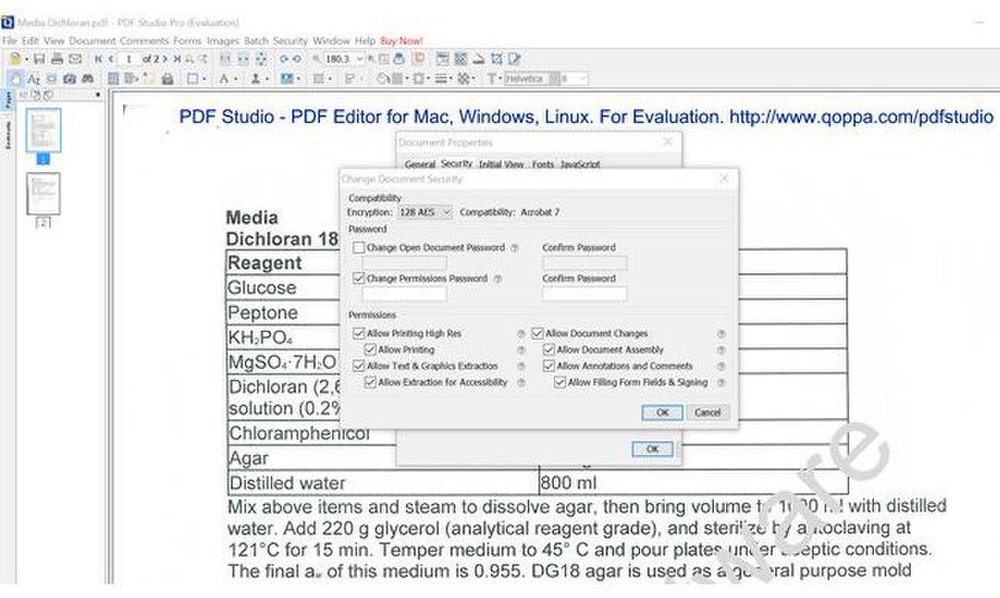Rotate the page counterclockwise
The height and width of the screenshot is (598, 1000).
coord(297,59)
